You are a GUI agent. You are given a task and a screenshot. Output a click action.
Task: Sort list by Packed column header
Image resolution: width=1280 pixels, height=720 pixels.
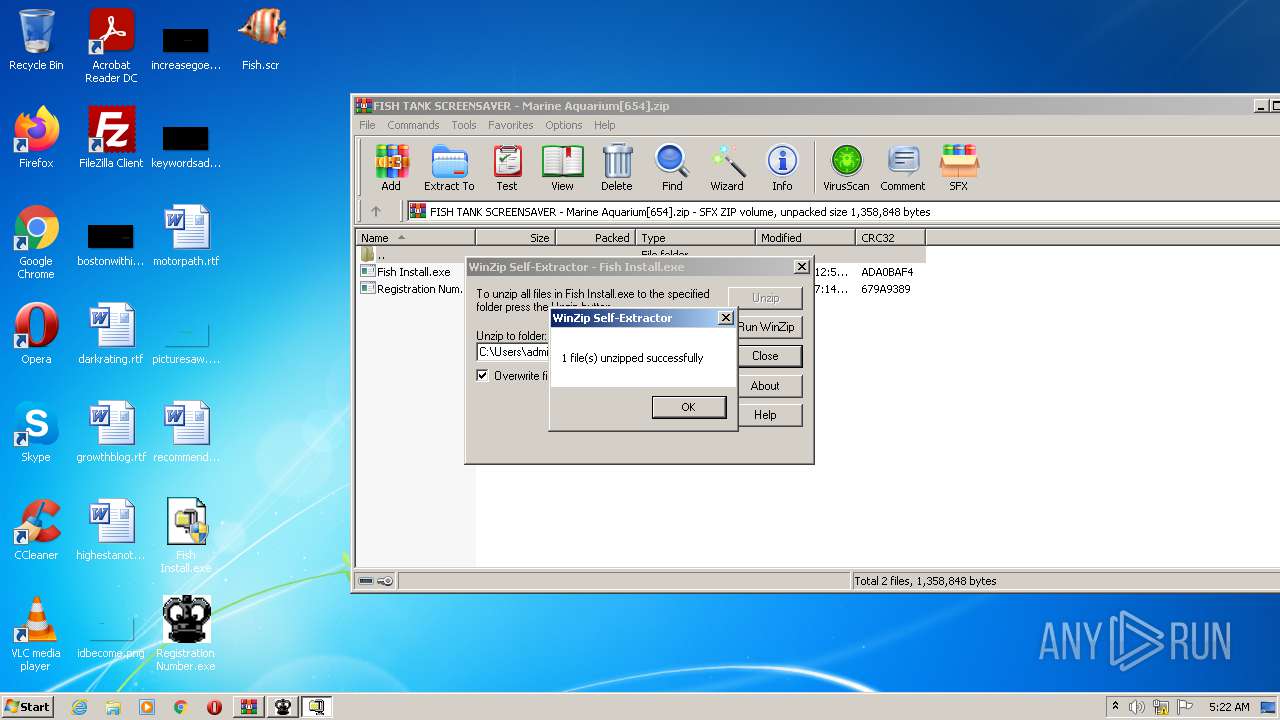(595, 238)
